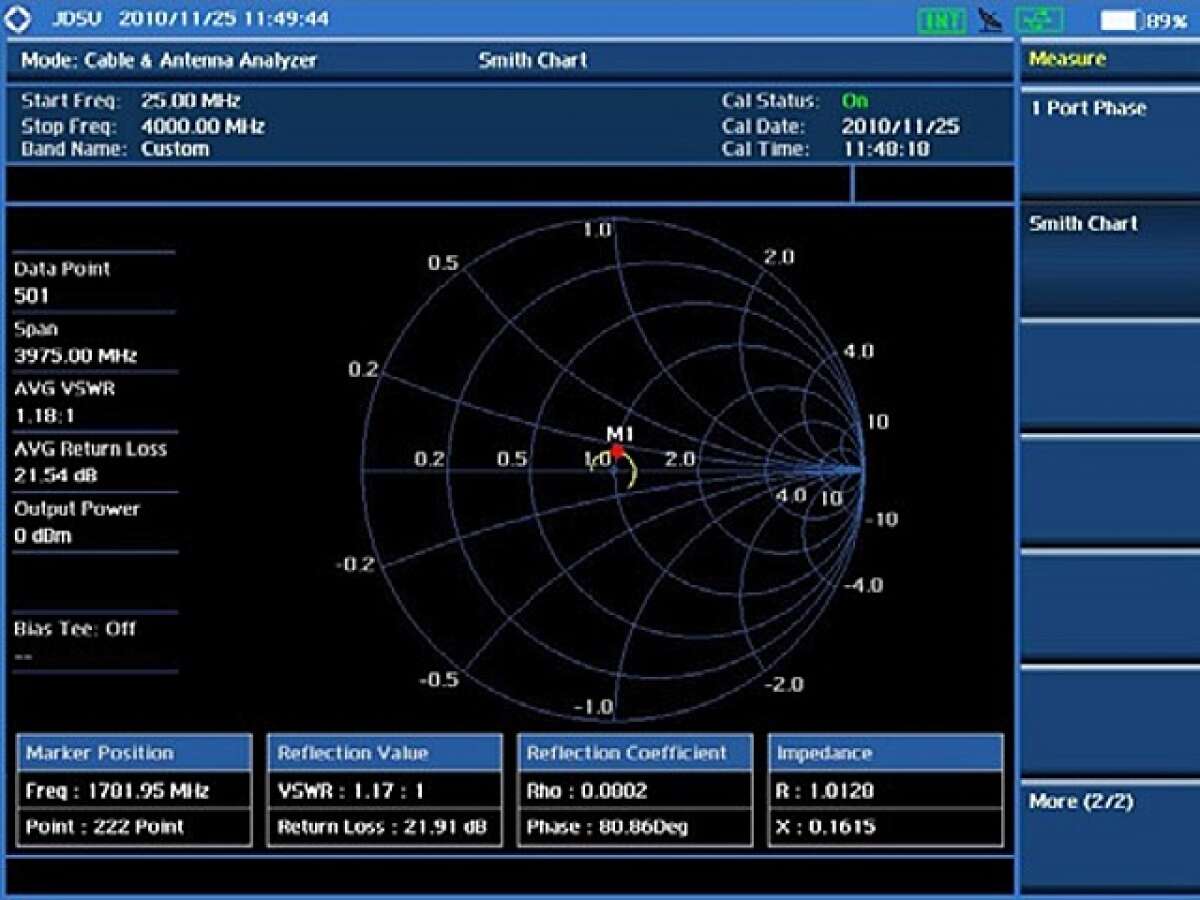Click the VSWR : 1.17 : 1 value

384,790
